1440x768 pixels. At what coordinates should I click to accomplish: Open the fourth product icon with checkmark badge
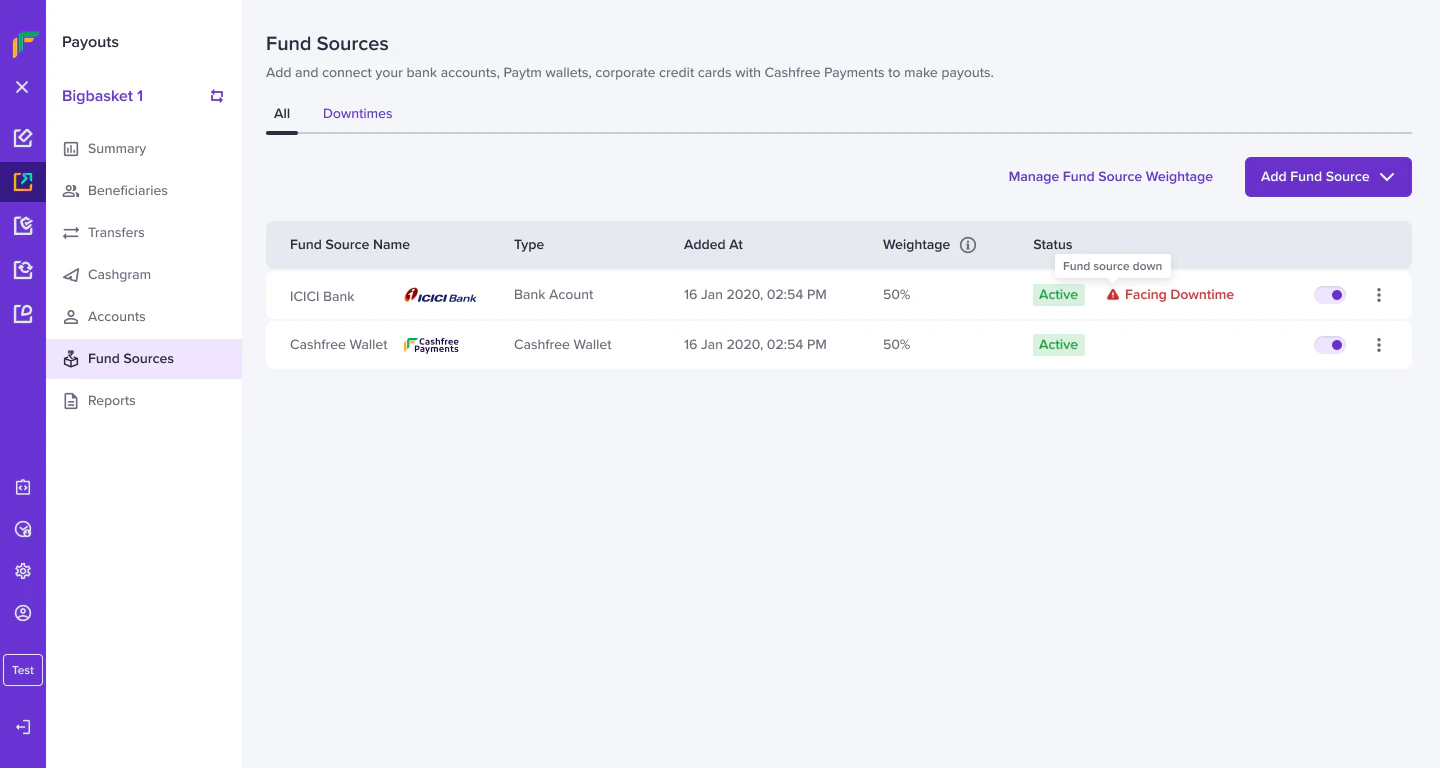(23, 226)
